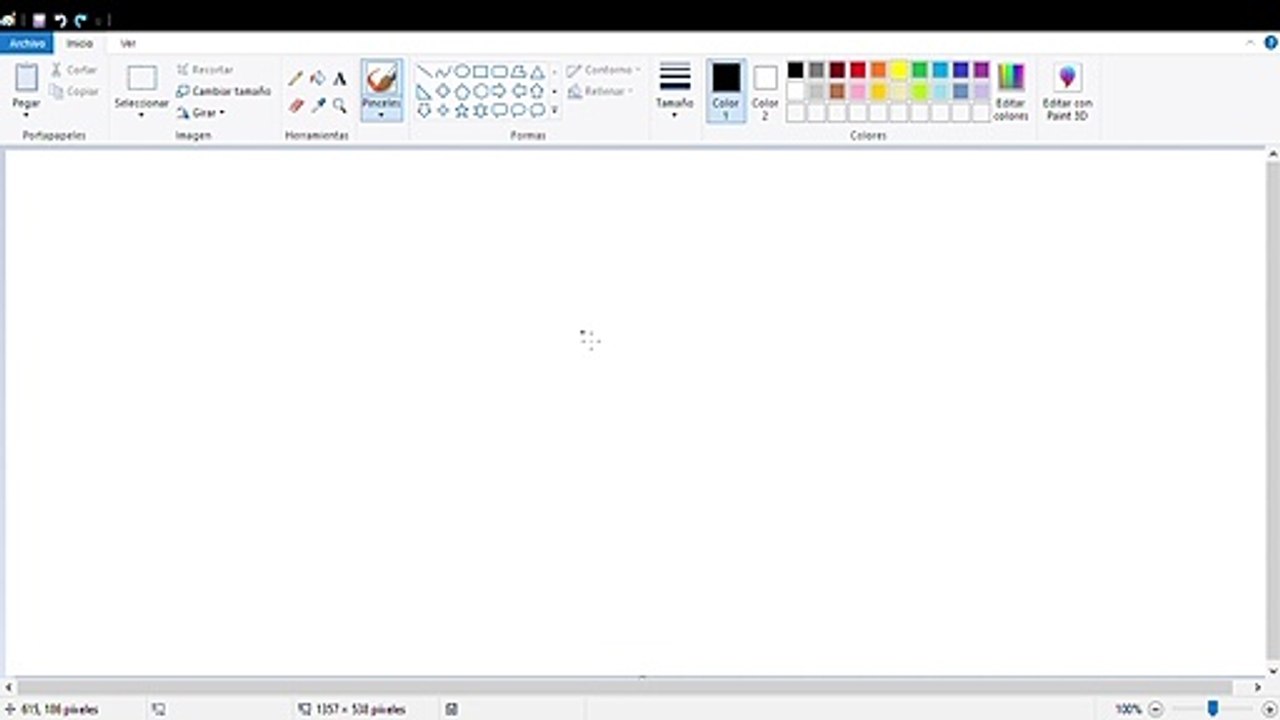
Task: Activate the Color 1 selector
Action: click(x=726, y=91)
